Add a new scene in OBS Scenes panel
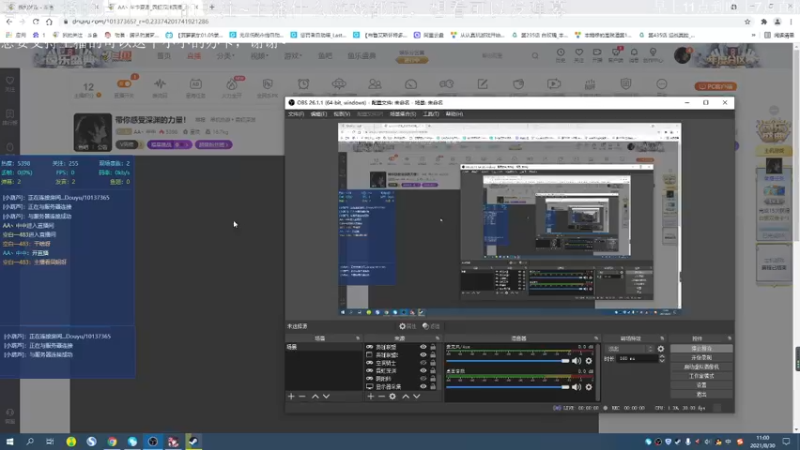Viewport: 800px width, 450px height. coord(291,396)
